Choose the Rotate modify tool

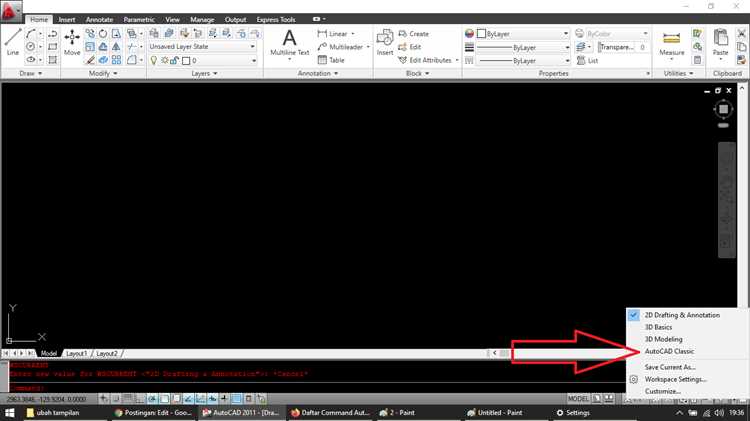click(103, 33)
